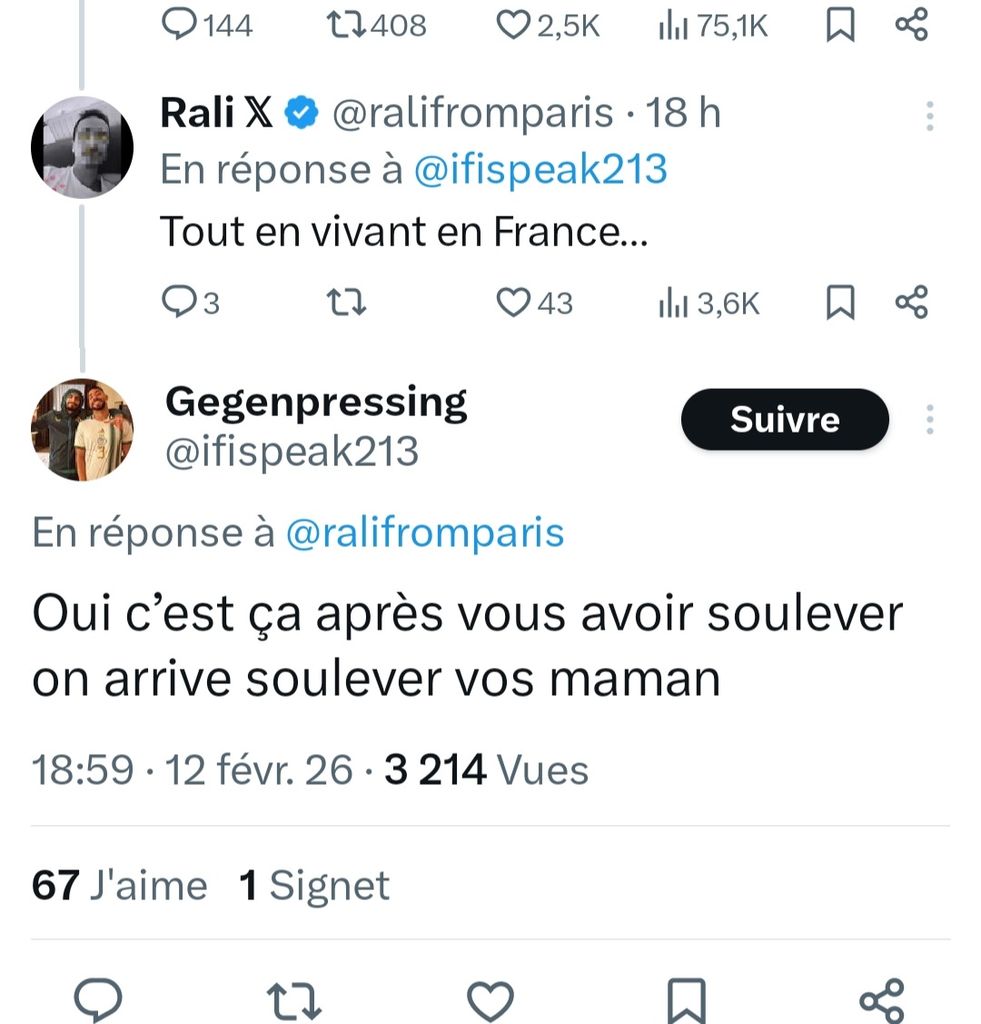The image size is (981, 1024).
Task: Bookmark Rali's reply tweet
Action: pyautogui.click(x=840, y=302)
